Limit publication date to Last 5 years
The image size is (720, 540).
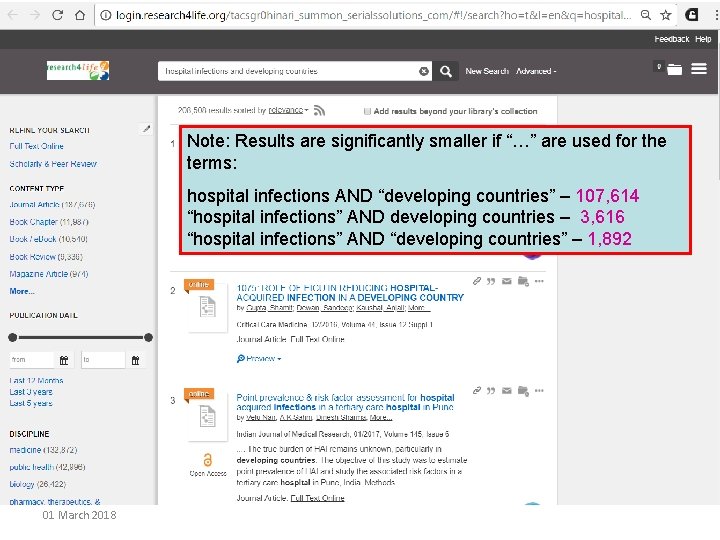[31, 403]
